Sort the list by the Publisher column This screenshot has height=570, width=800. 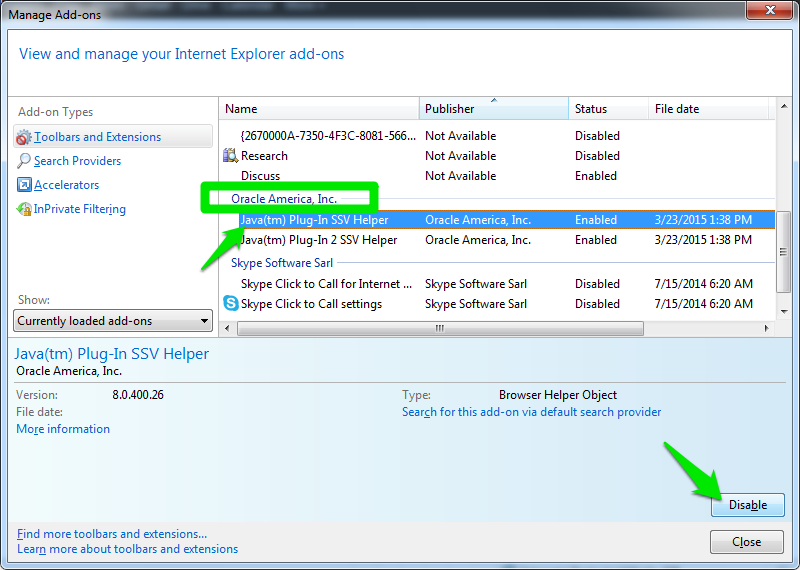(493, 109)
